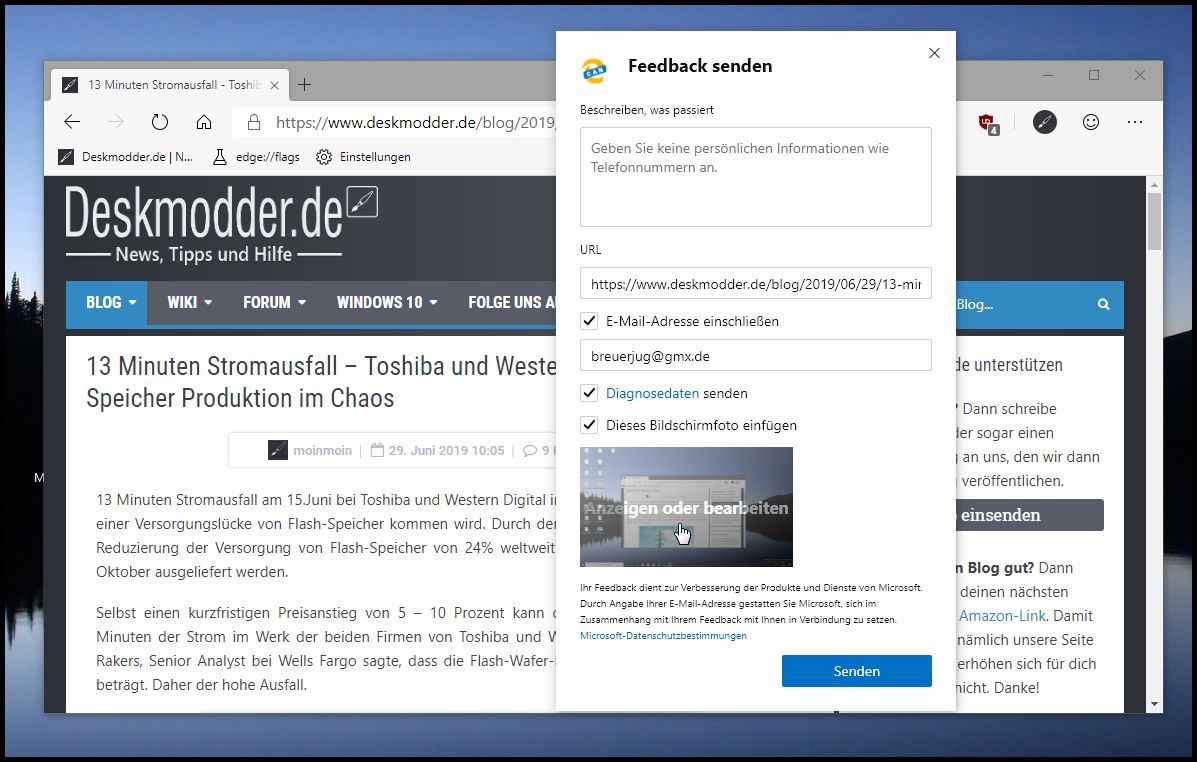
Task: Open the profile avatar icon in toolbar
Action: click(1044, 122)
